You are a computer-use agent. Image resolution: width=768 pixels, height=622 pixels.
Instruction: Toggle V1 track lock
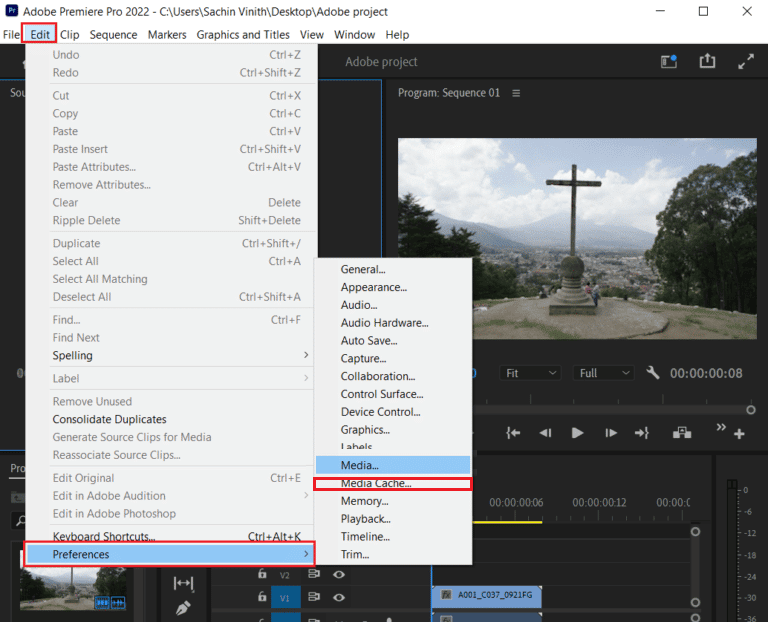tap(262, 597)
